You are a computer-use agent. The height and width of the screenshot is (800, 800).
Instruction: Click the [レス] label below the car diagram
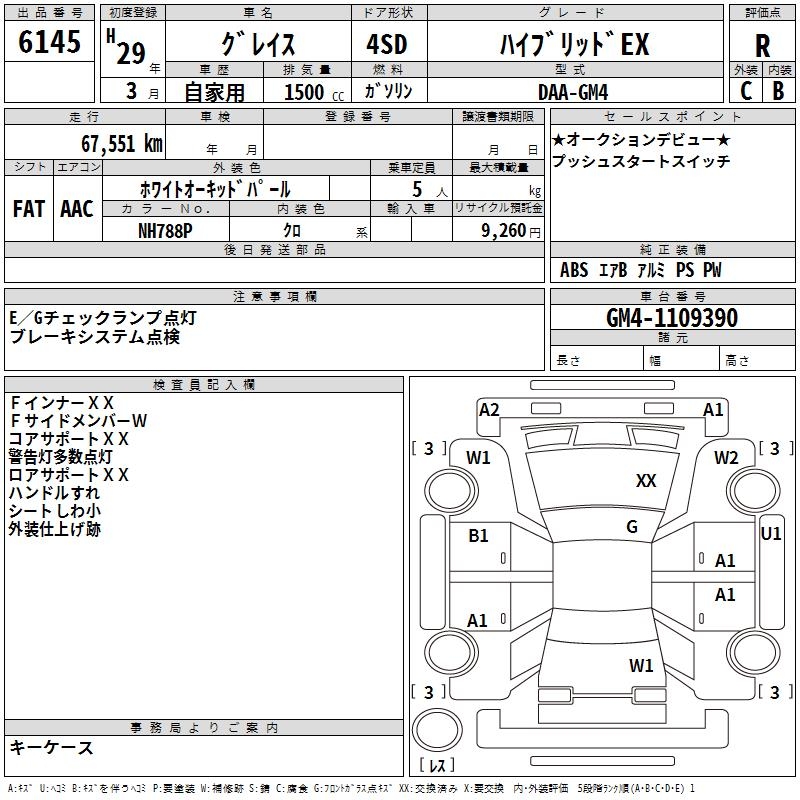pos(437,766)
